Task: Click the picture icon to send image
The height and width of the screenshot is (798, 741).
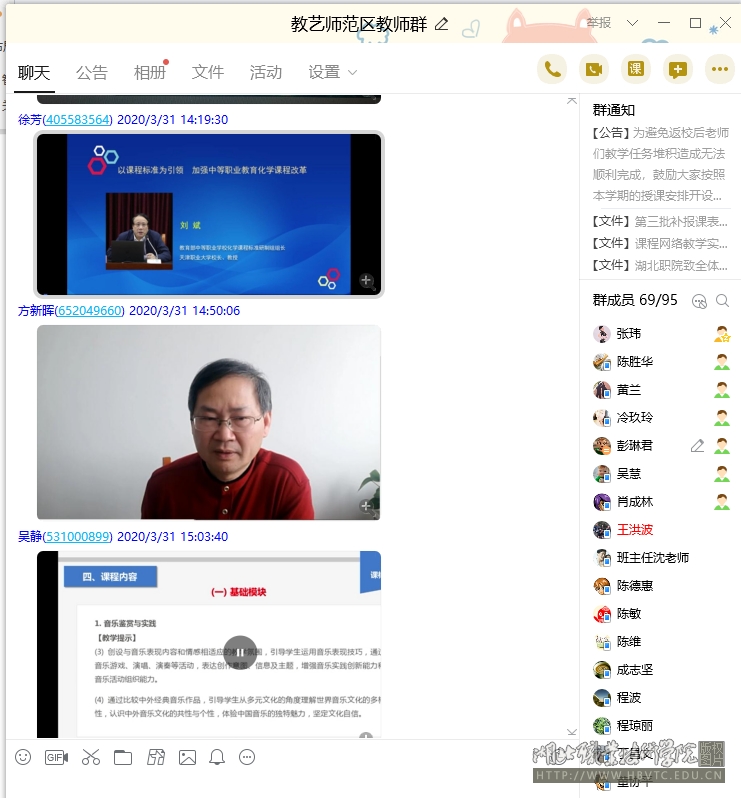Action: pyautogui.click(x=187, y=757)
